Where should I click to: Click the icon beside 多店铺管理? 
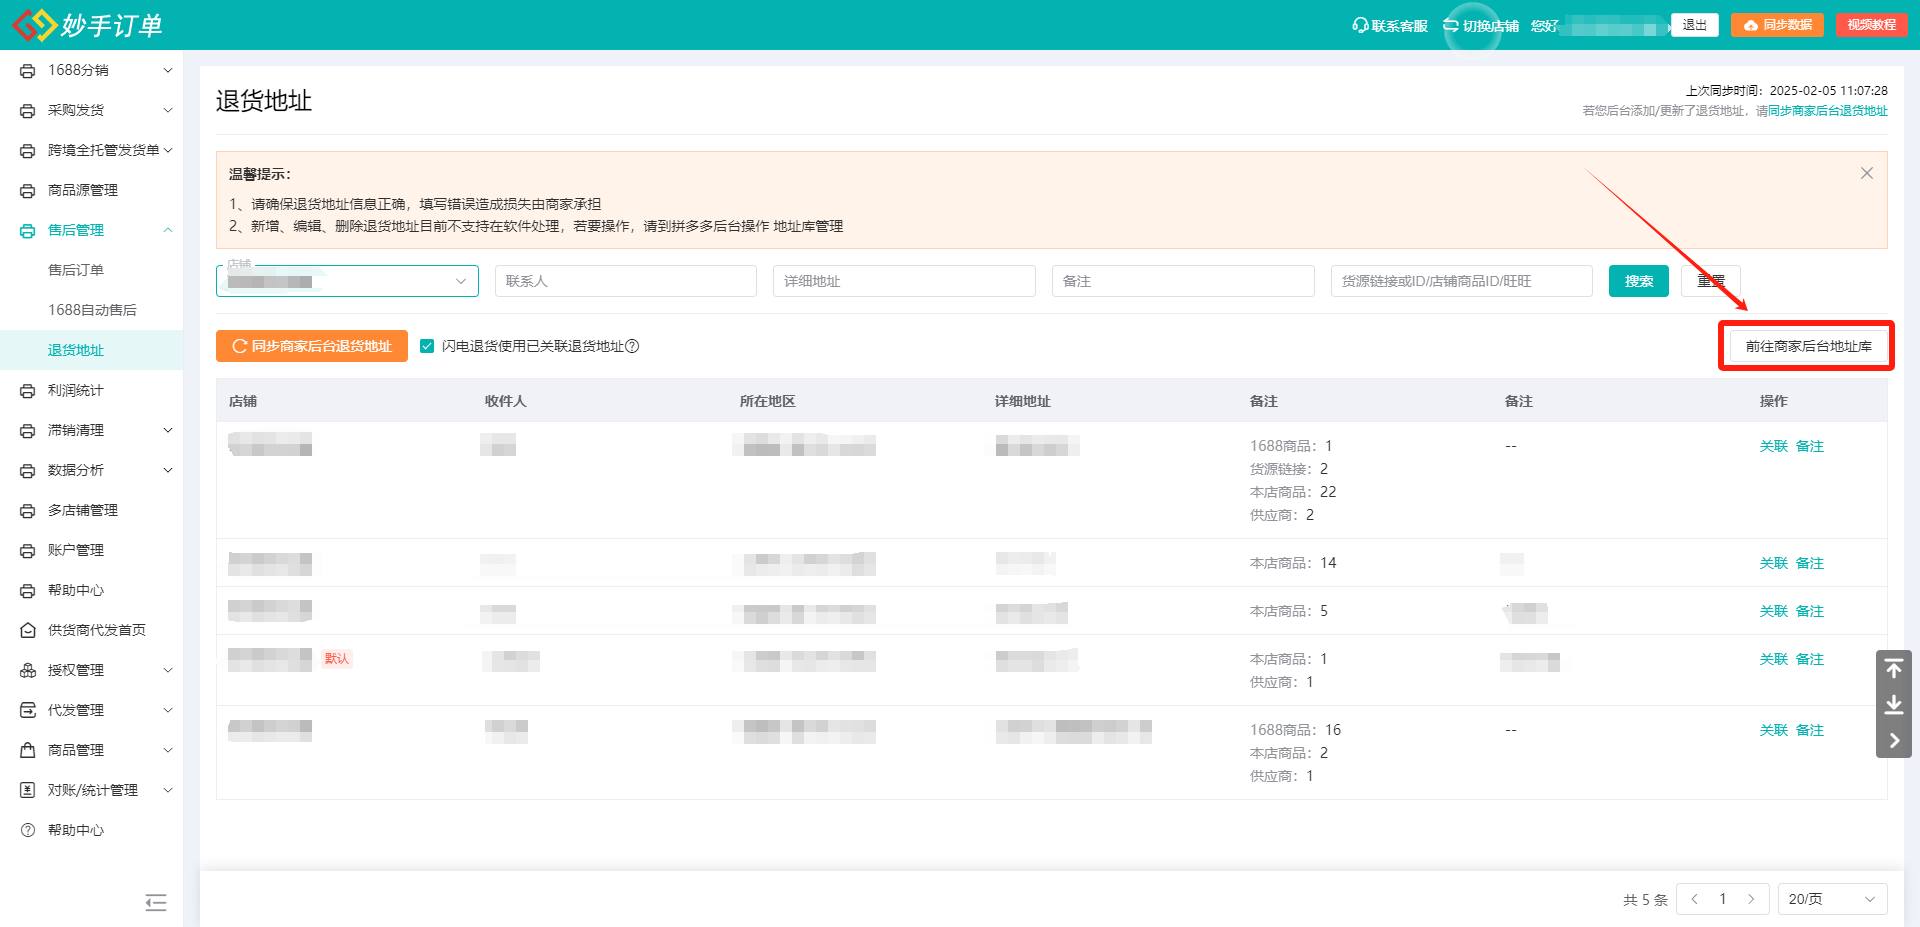[28, 511]
